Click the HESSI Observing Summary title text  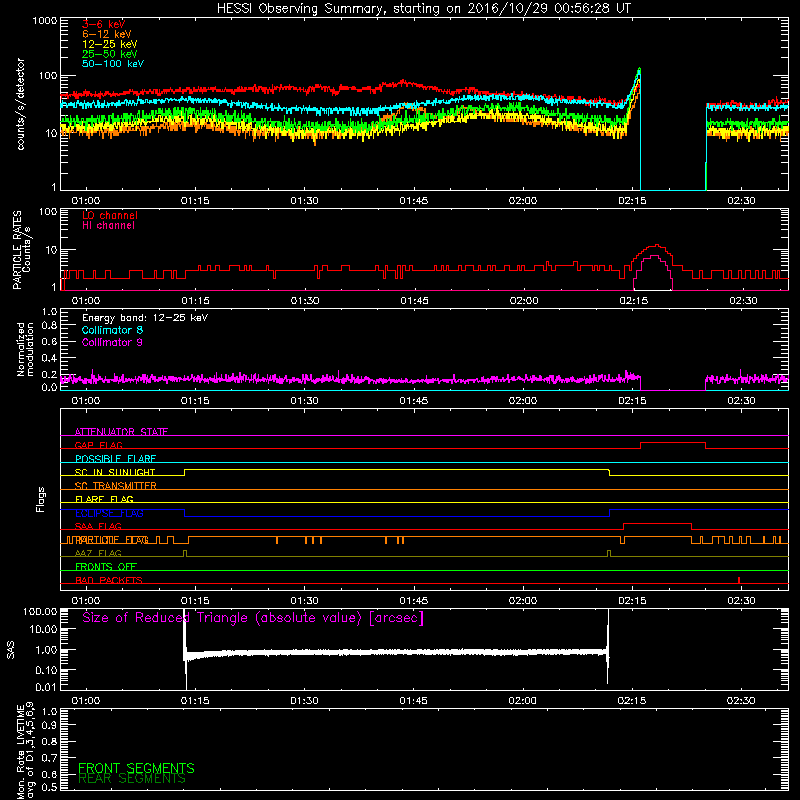423,8
